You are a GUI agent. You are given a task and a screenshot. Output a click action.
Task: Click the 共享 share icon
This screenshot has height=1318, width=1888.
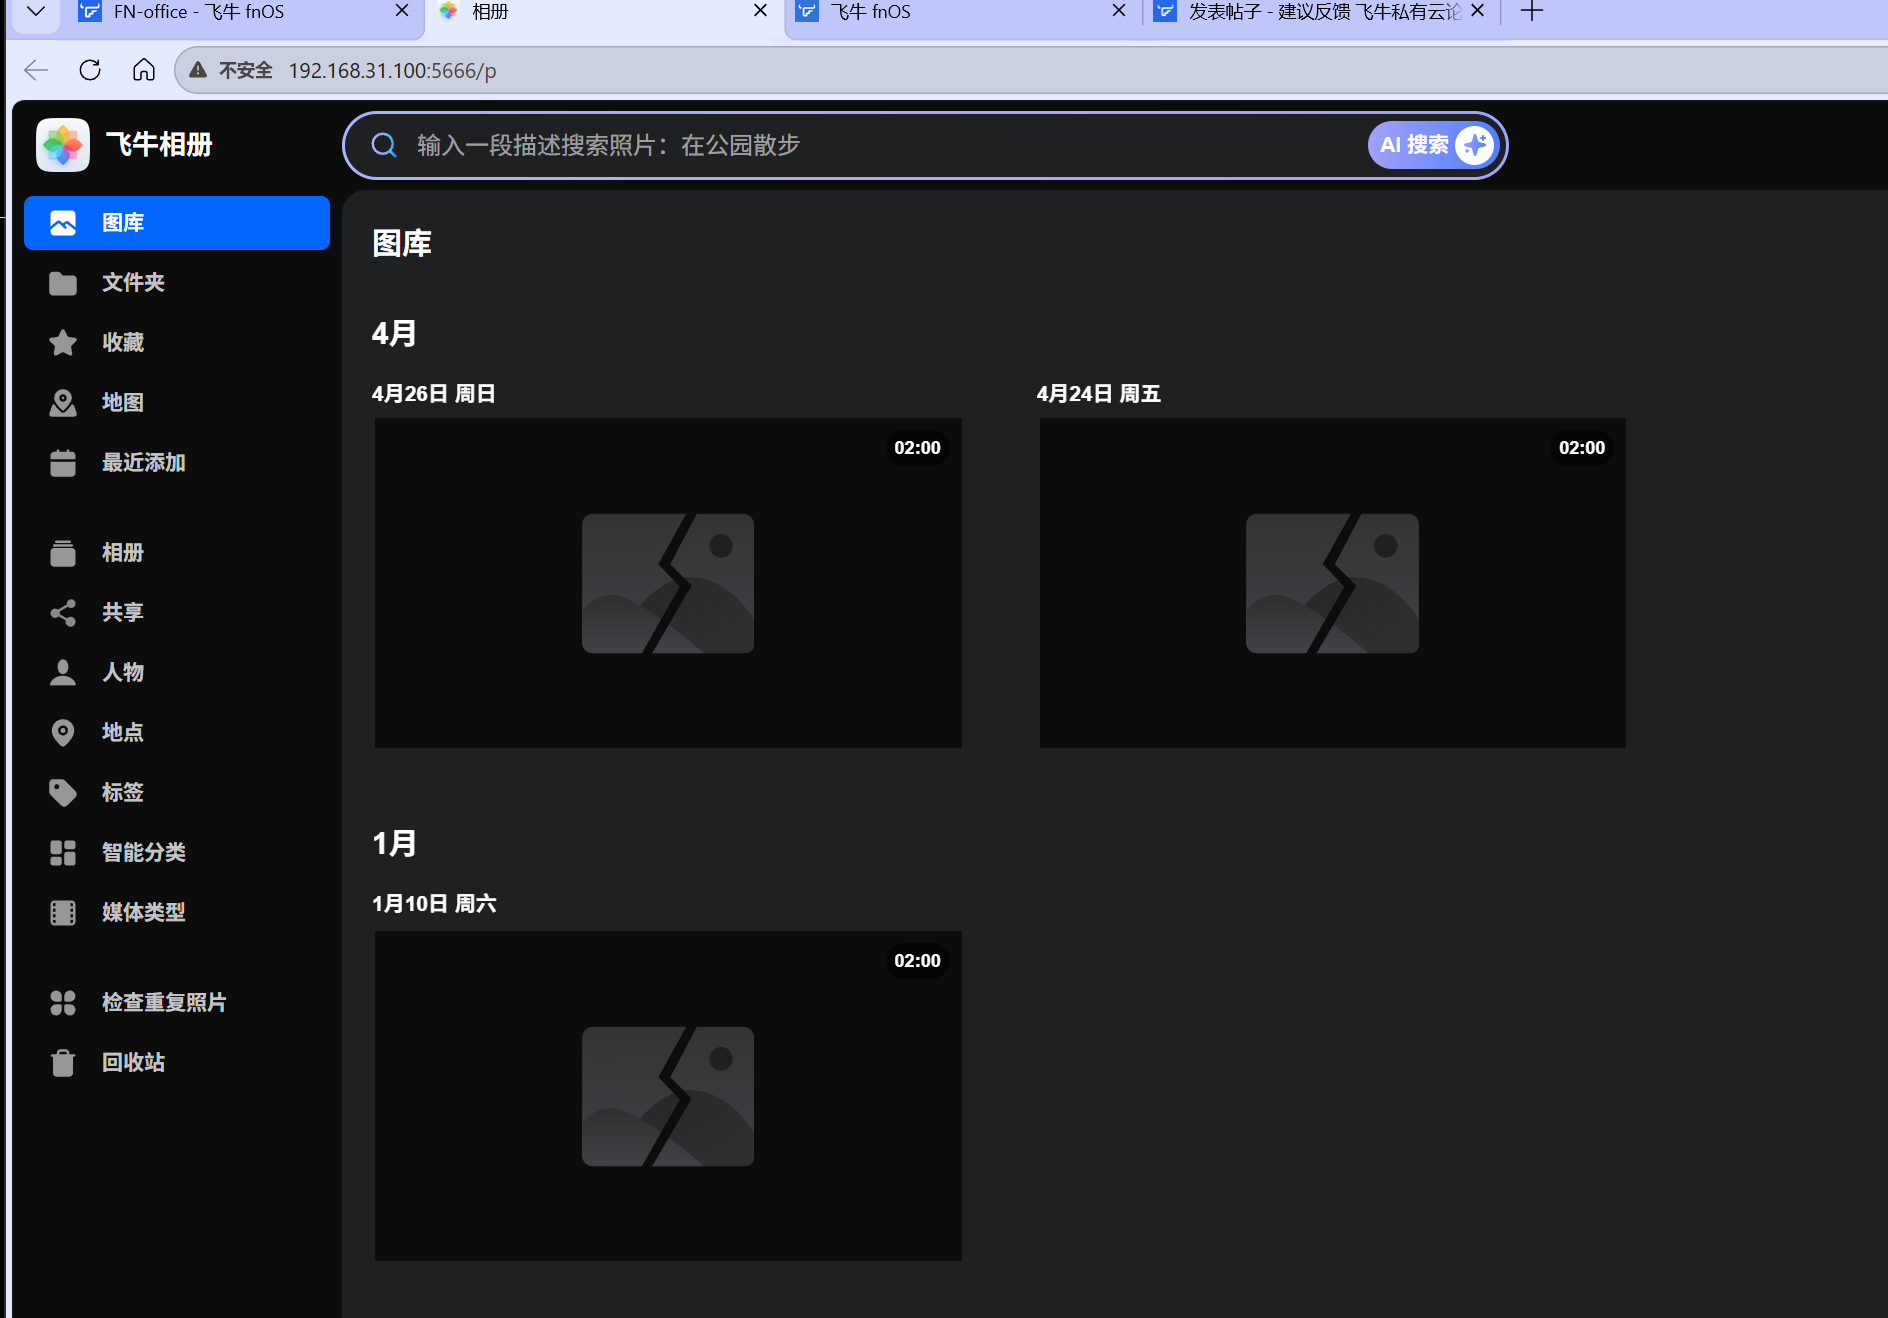63,613
